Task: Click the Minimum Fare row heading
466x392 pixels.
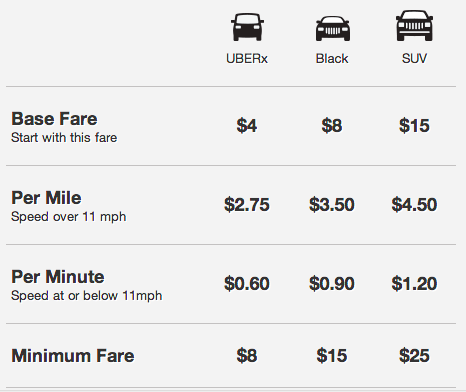Action: point(73,356)
